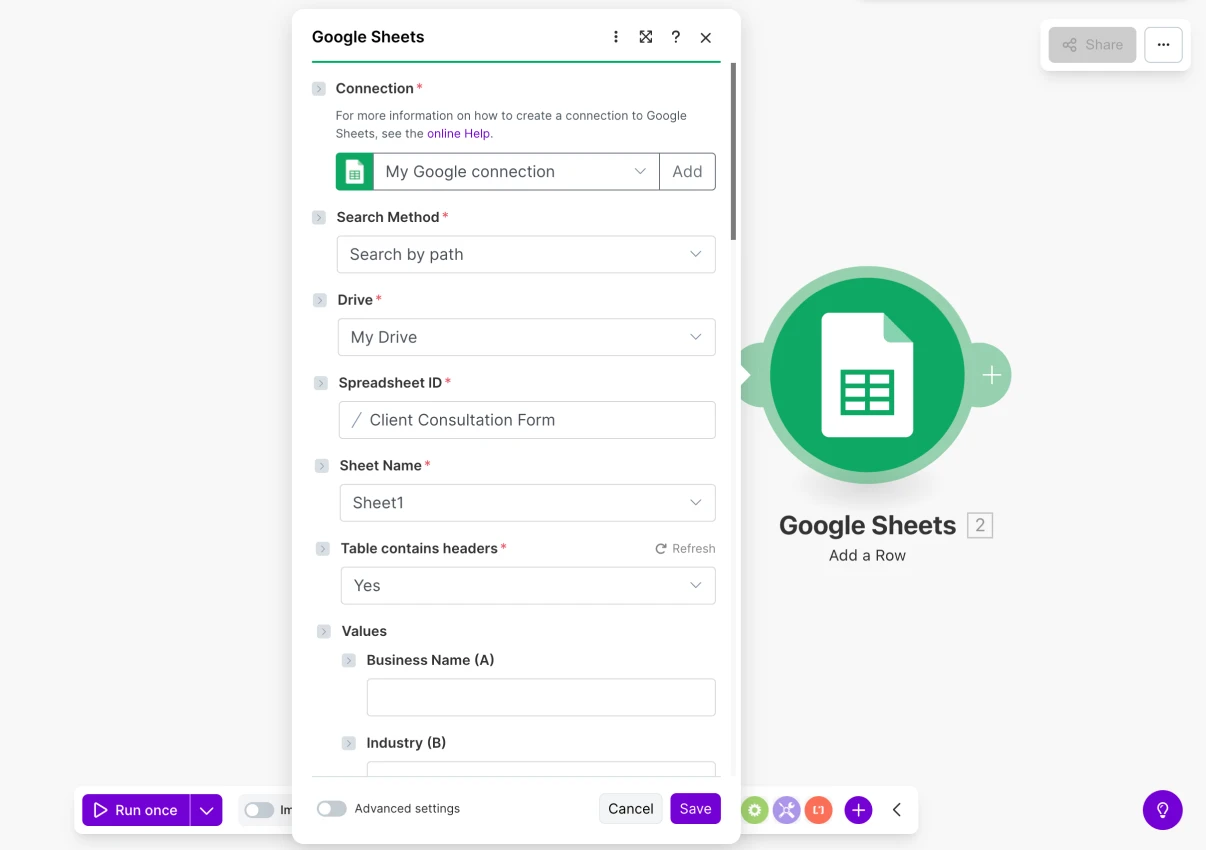Collapse the bottom toolbar with the chevron
Screen dimensions: 1206x850
pyautogui.click(x=897, y=810)
